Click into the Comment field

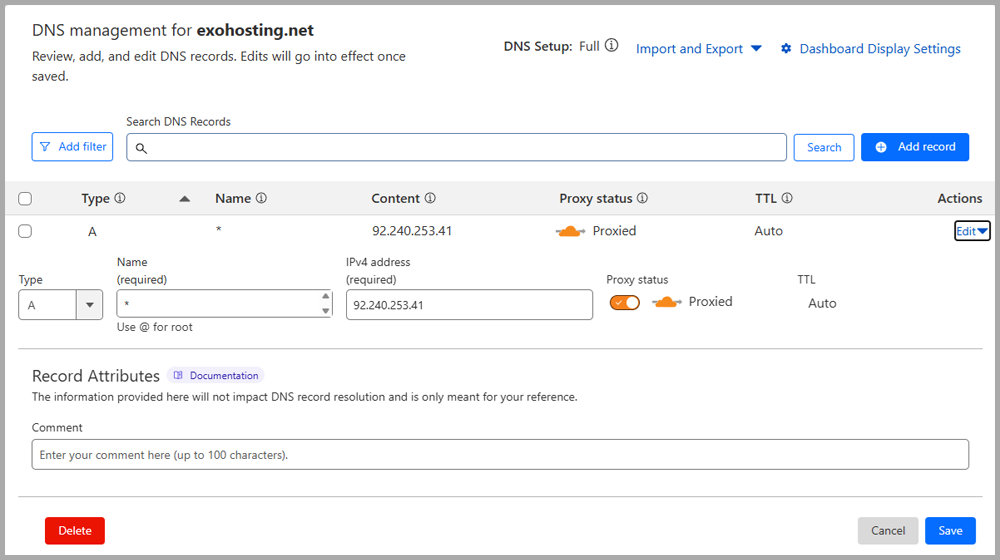click(500, 455)
